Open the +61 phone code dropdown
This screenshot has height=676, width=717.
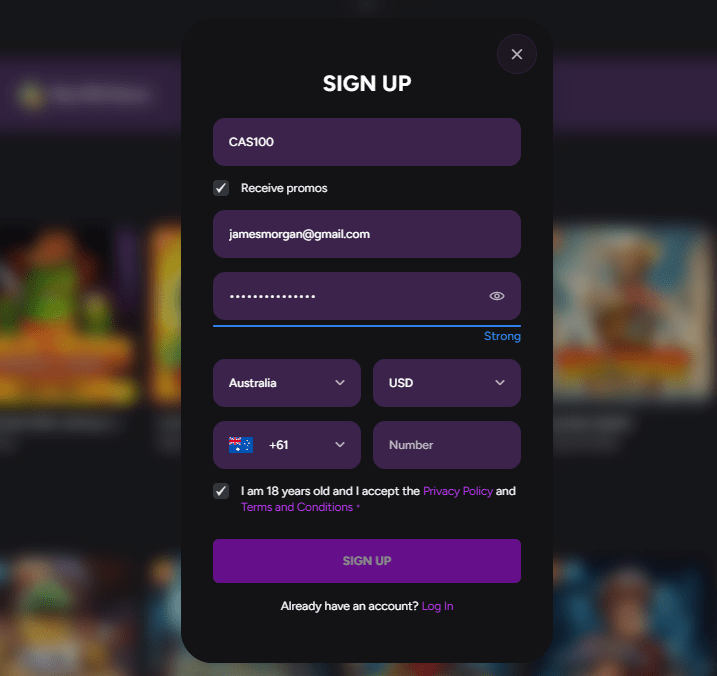[x=287, y=445]
